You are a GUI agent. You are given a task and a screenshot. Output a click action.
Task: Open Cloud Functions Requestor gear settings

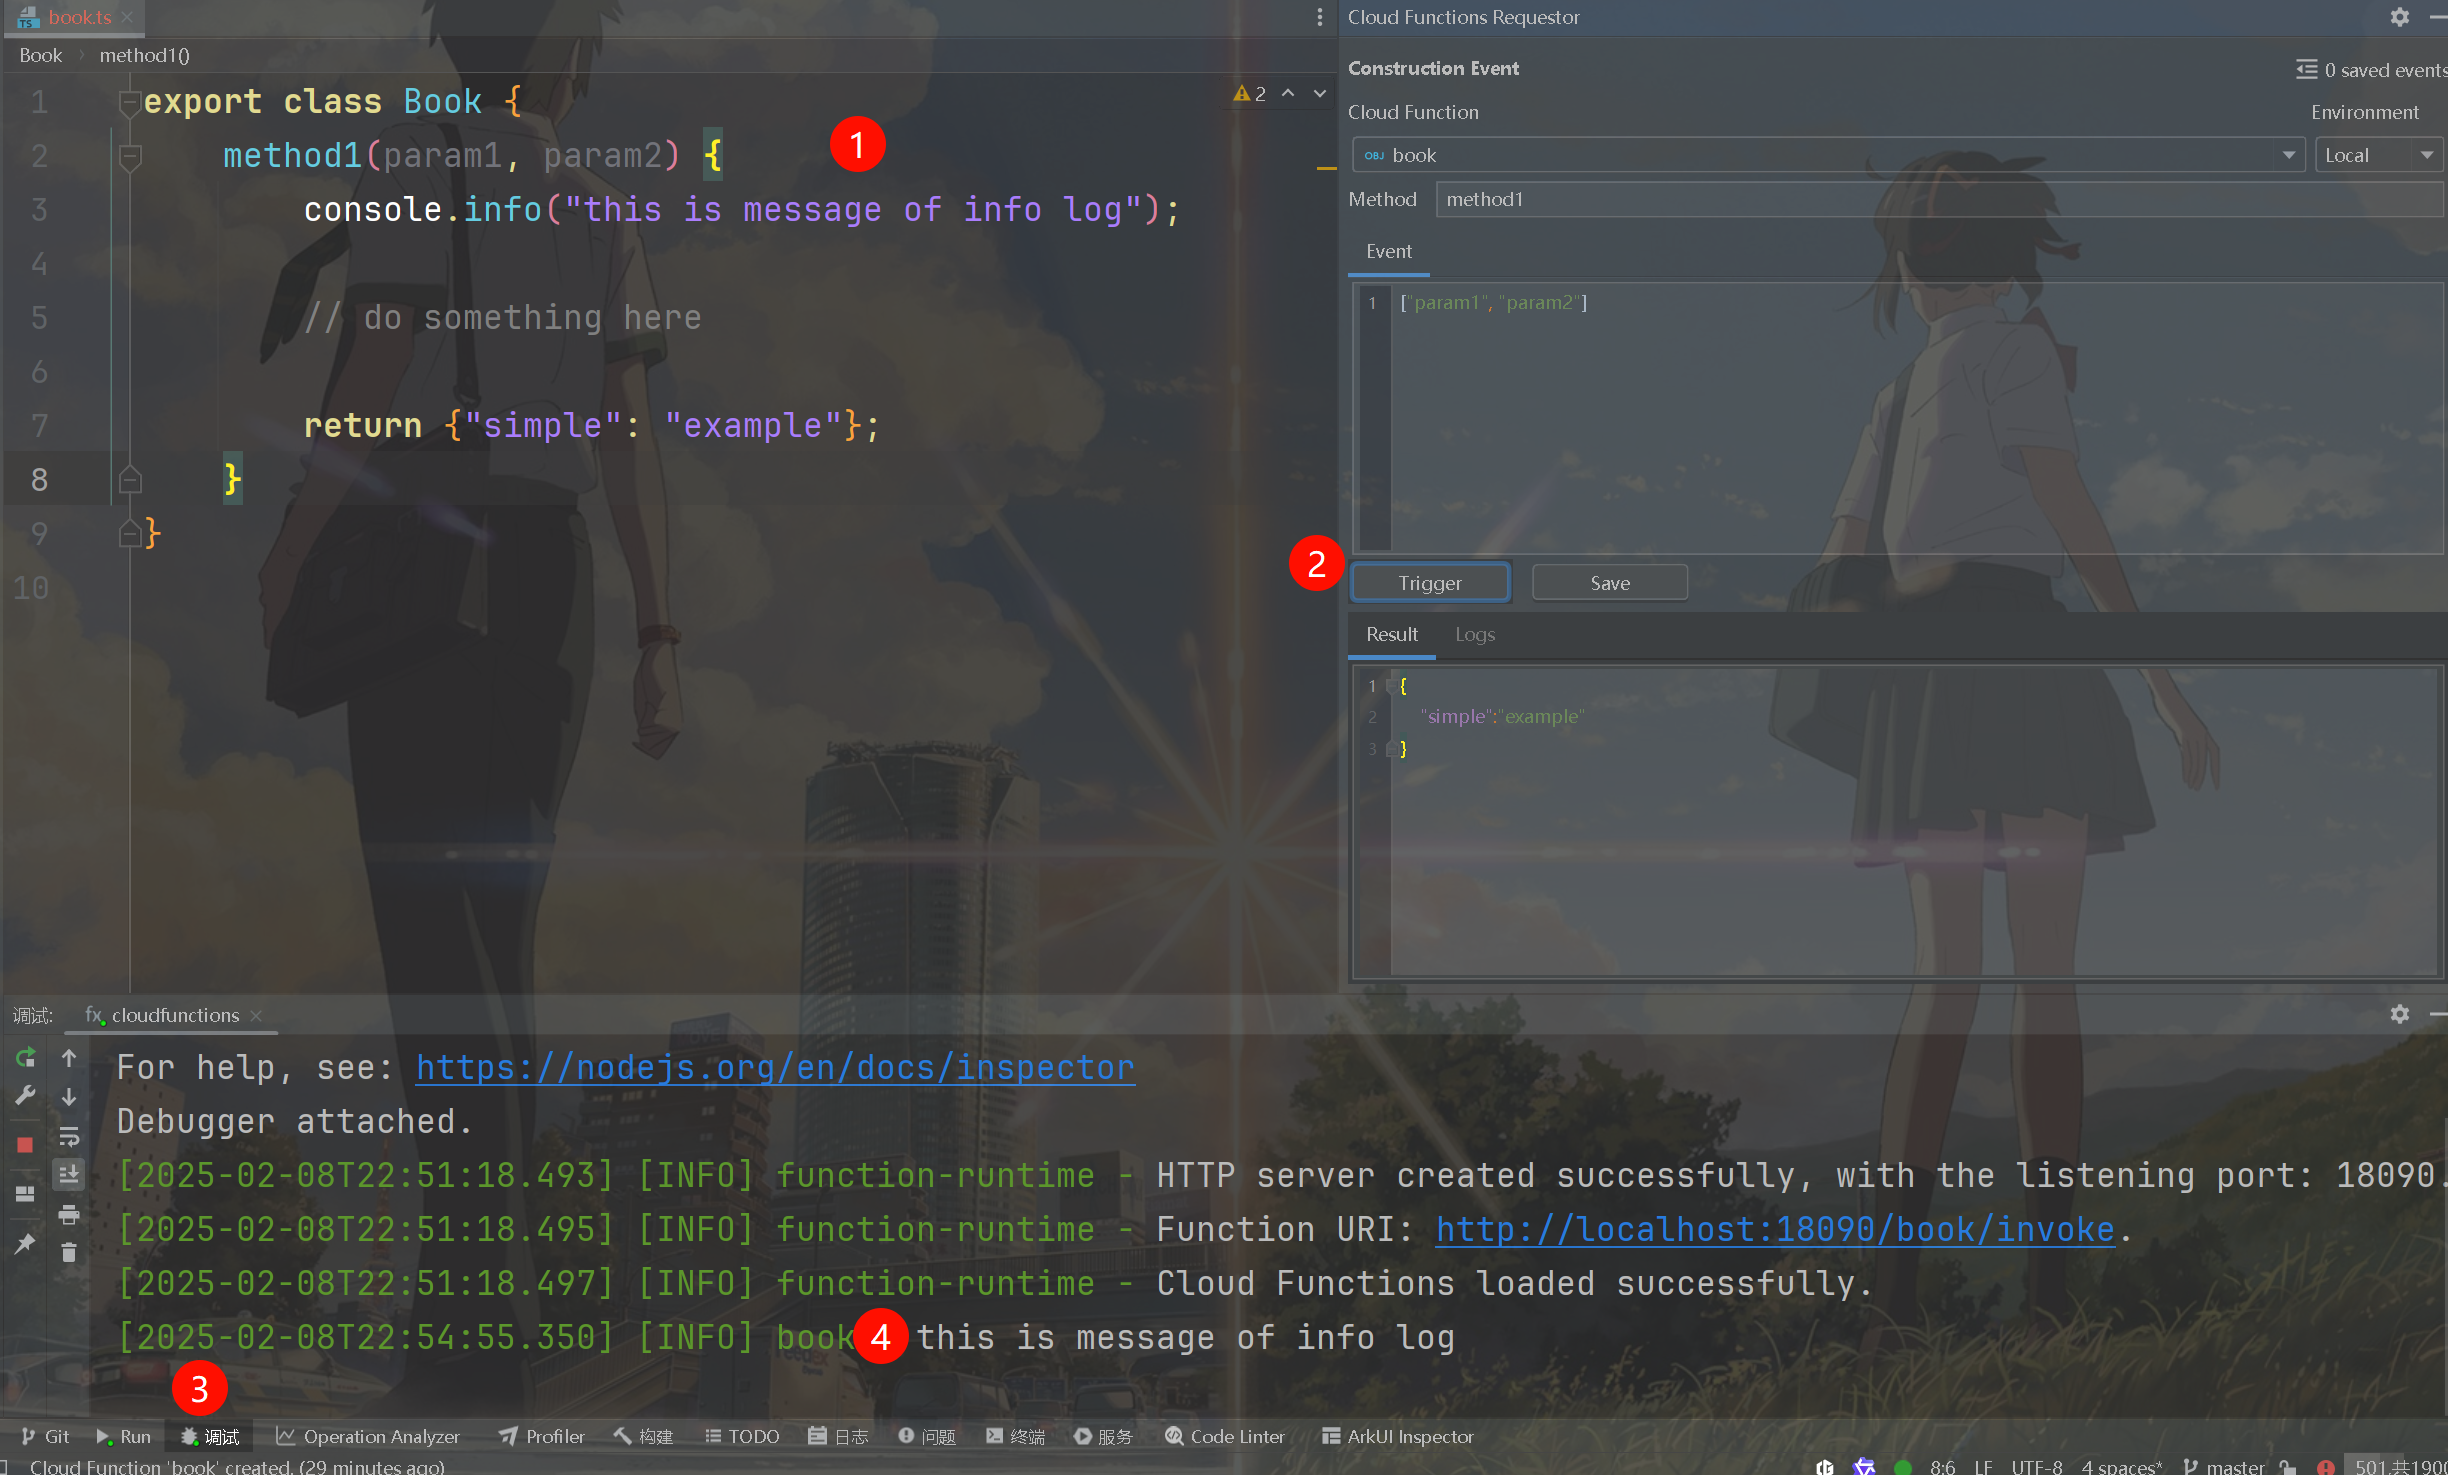pos(2399,17)
